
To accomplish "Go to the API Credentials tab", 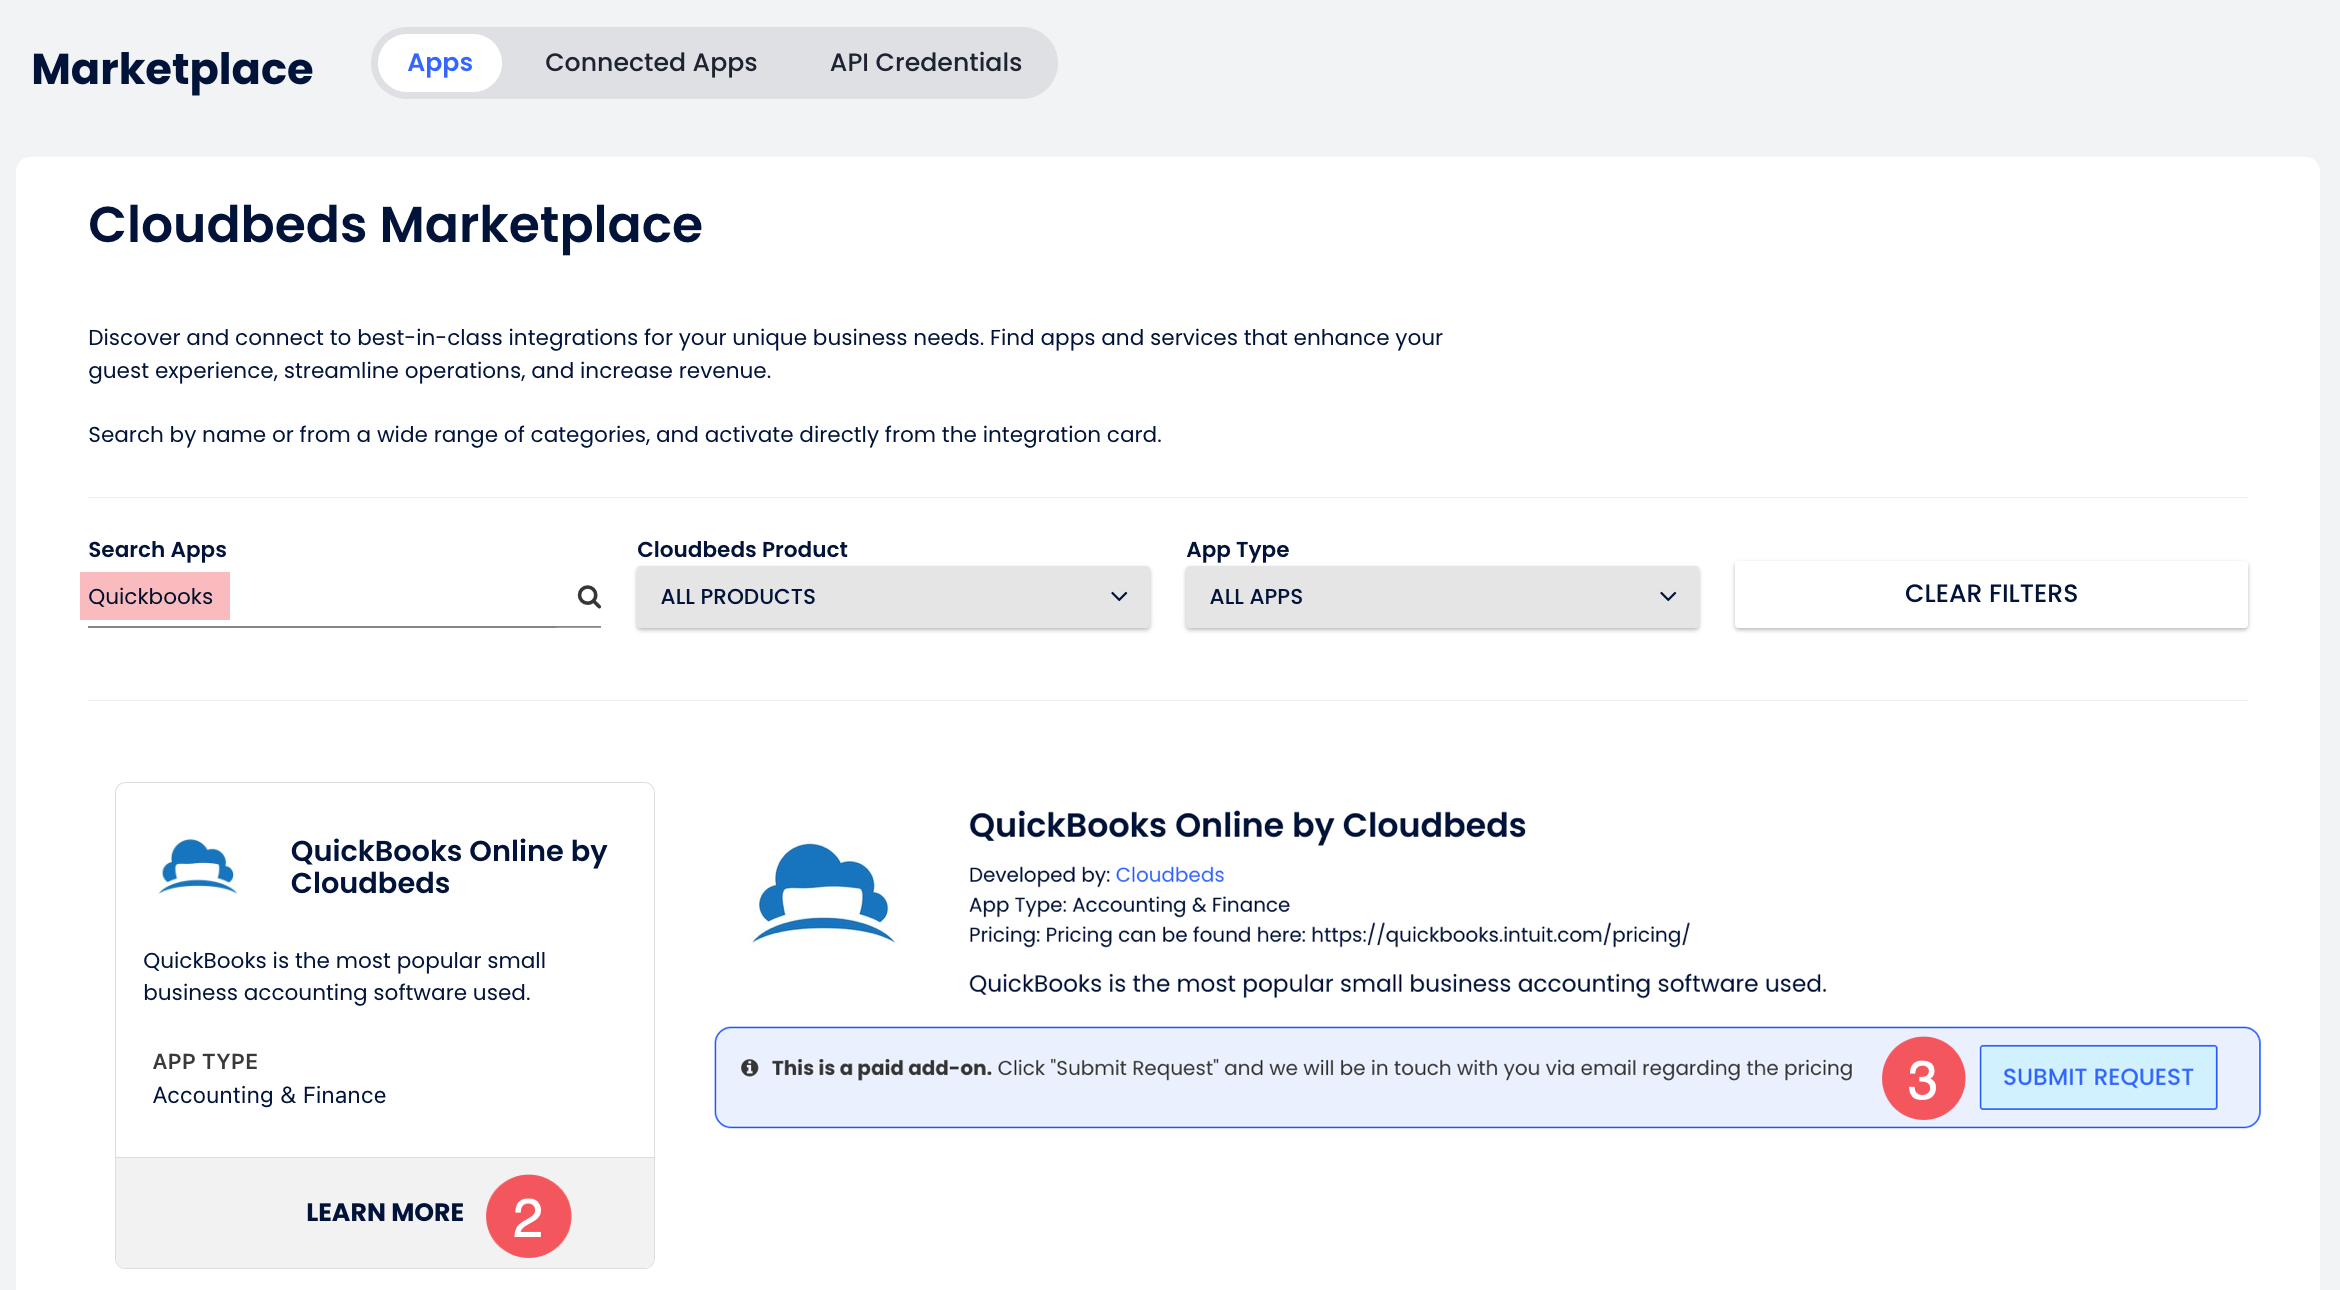I will pyautogui.click(x=925, y=63).
